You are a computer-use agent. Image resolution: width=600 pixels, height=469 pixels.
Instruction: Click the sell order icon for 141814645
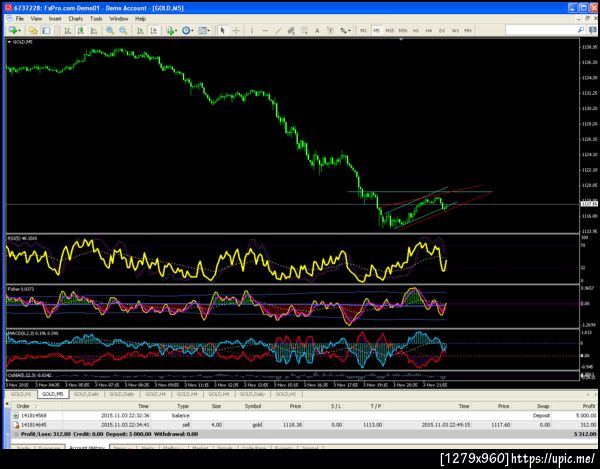[x=16, y=425]
